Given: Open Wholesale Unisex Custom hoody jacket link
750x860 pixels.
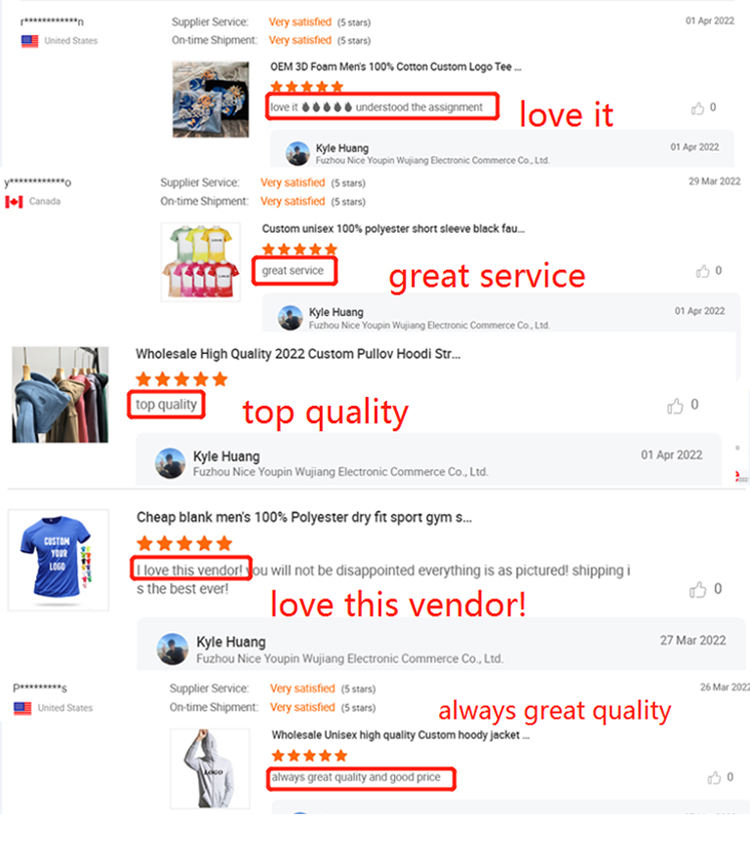Looking at the screenshot, I should coord(401,735).
